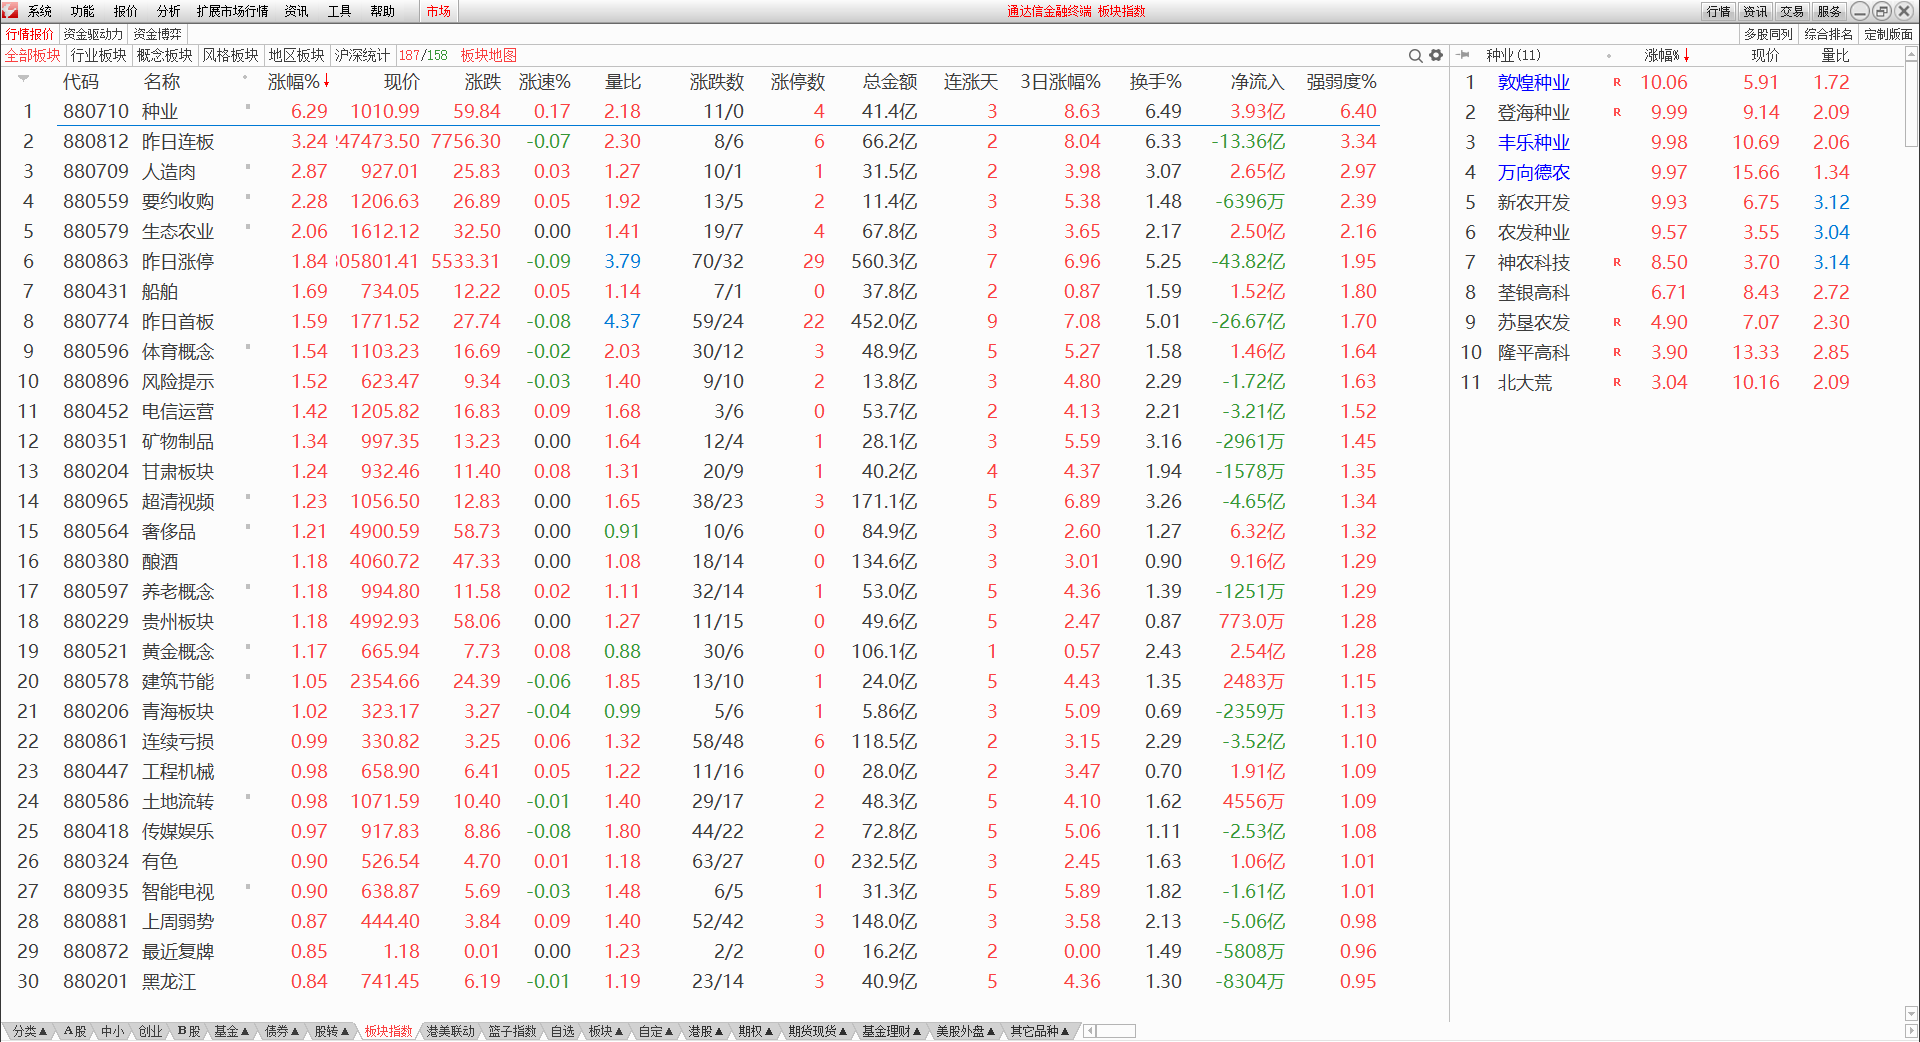Click the 交易 button at top right
Image resolution: width=1920 pixels, height=1042 pixels.
(1792, 11)
